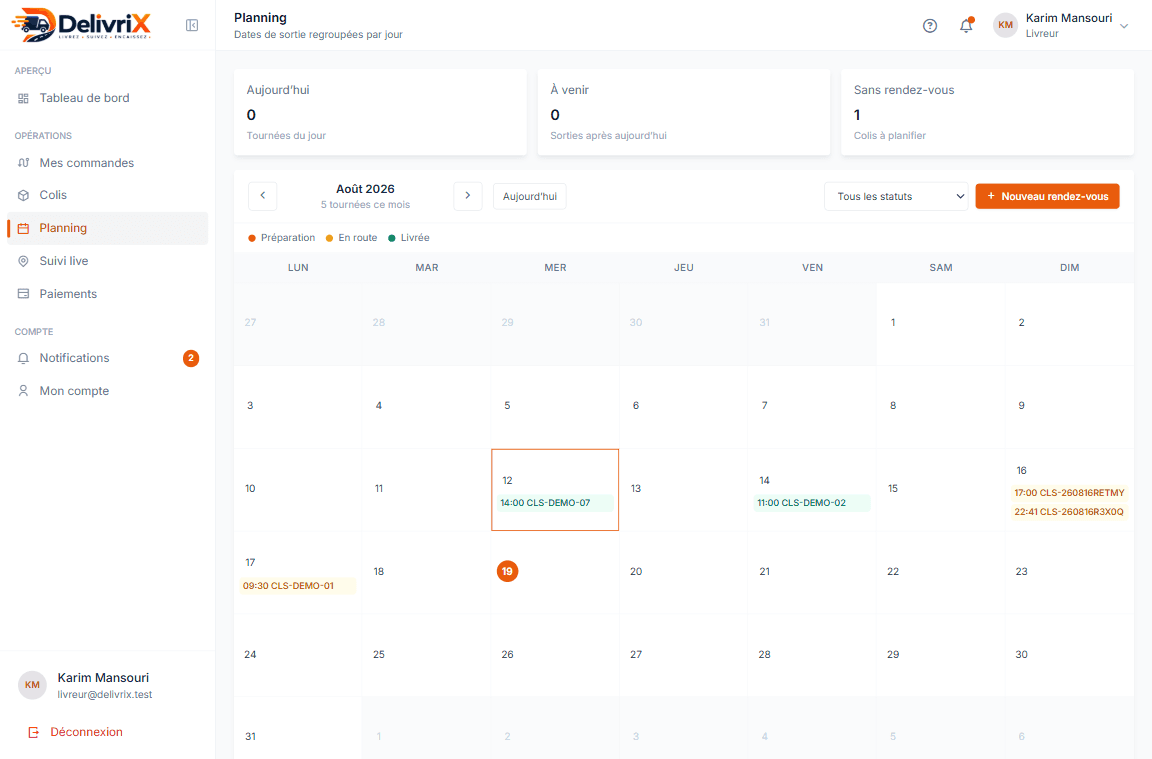Image resolution: width=1152 pixels, height=759 pixels.
Task: Click the Mon compte person icon
Action: [24, 391]
